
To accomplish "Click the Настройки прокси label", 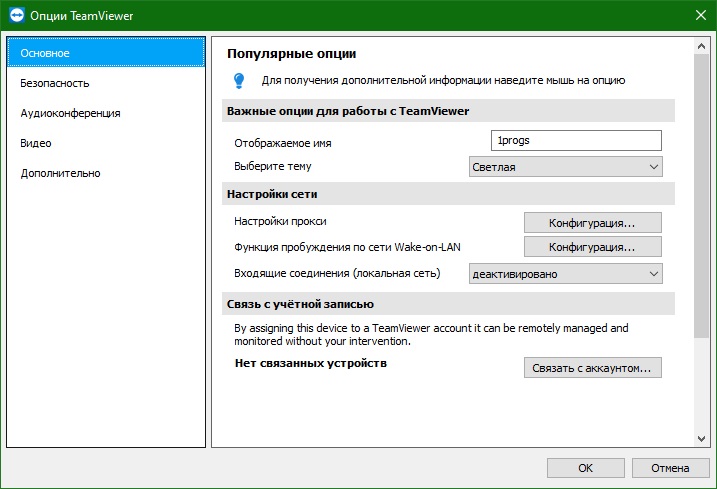I will coord(280,221).
